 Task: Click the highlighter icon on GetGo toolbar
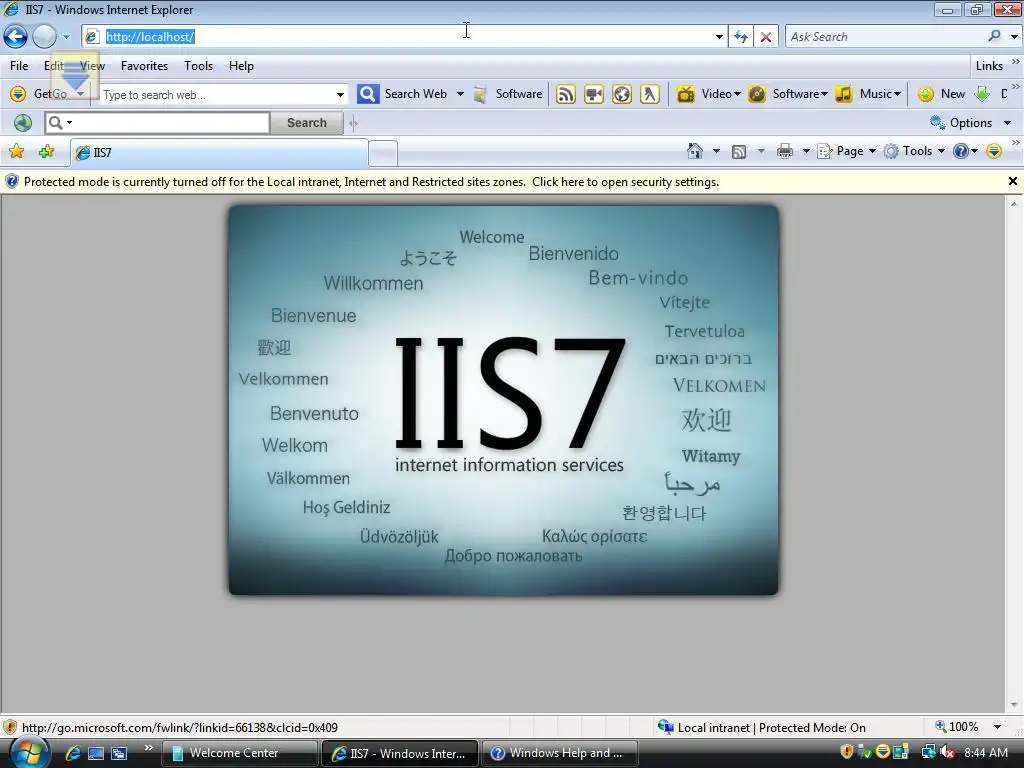(650, 94)
